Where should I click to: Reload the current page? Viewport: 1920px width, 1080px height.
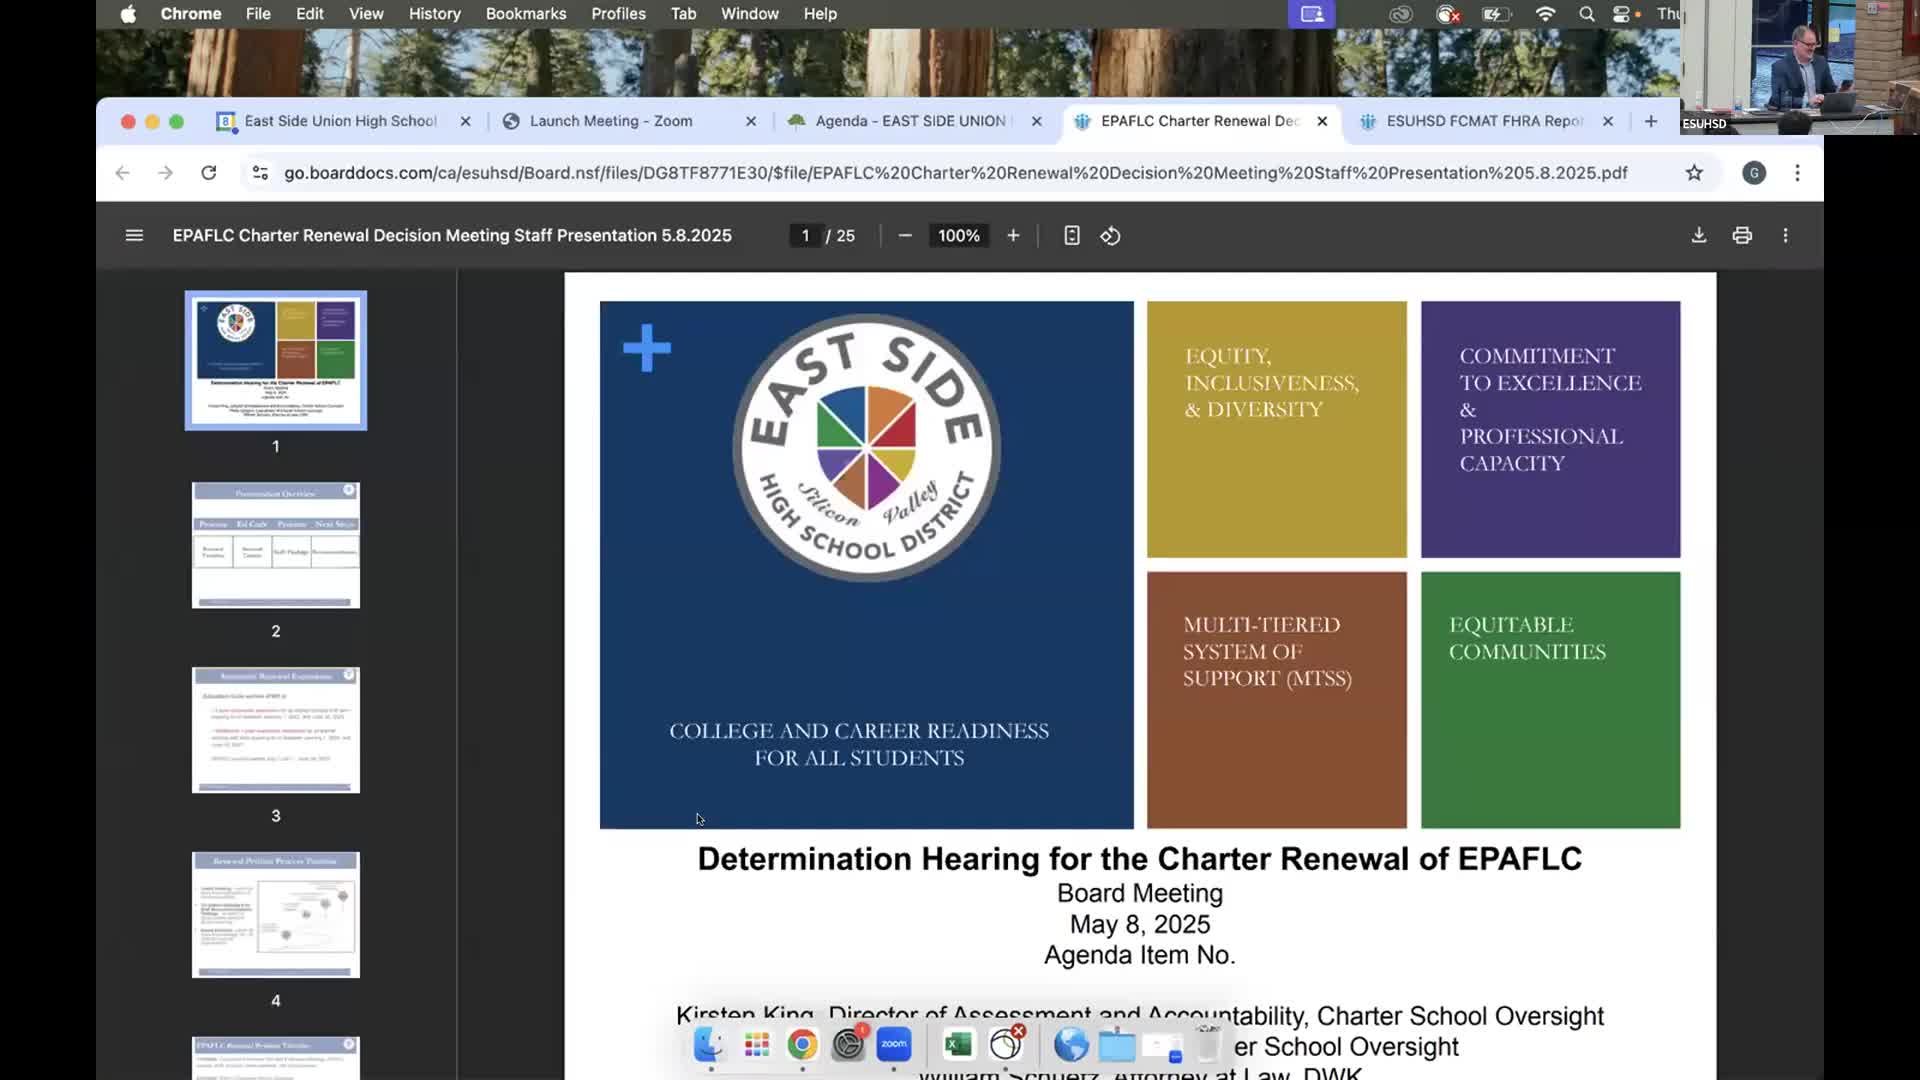[x=208, y=173]
